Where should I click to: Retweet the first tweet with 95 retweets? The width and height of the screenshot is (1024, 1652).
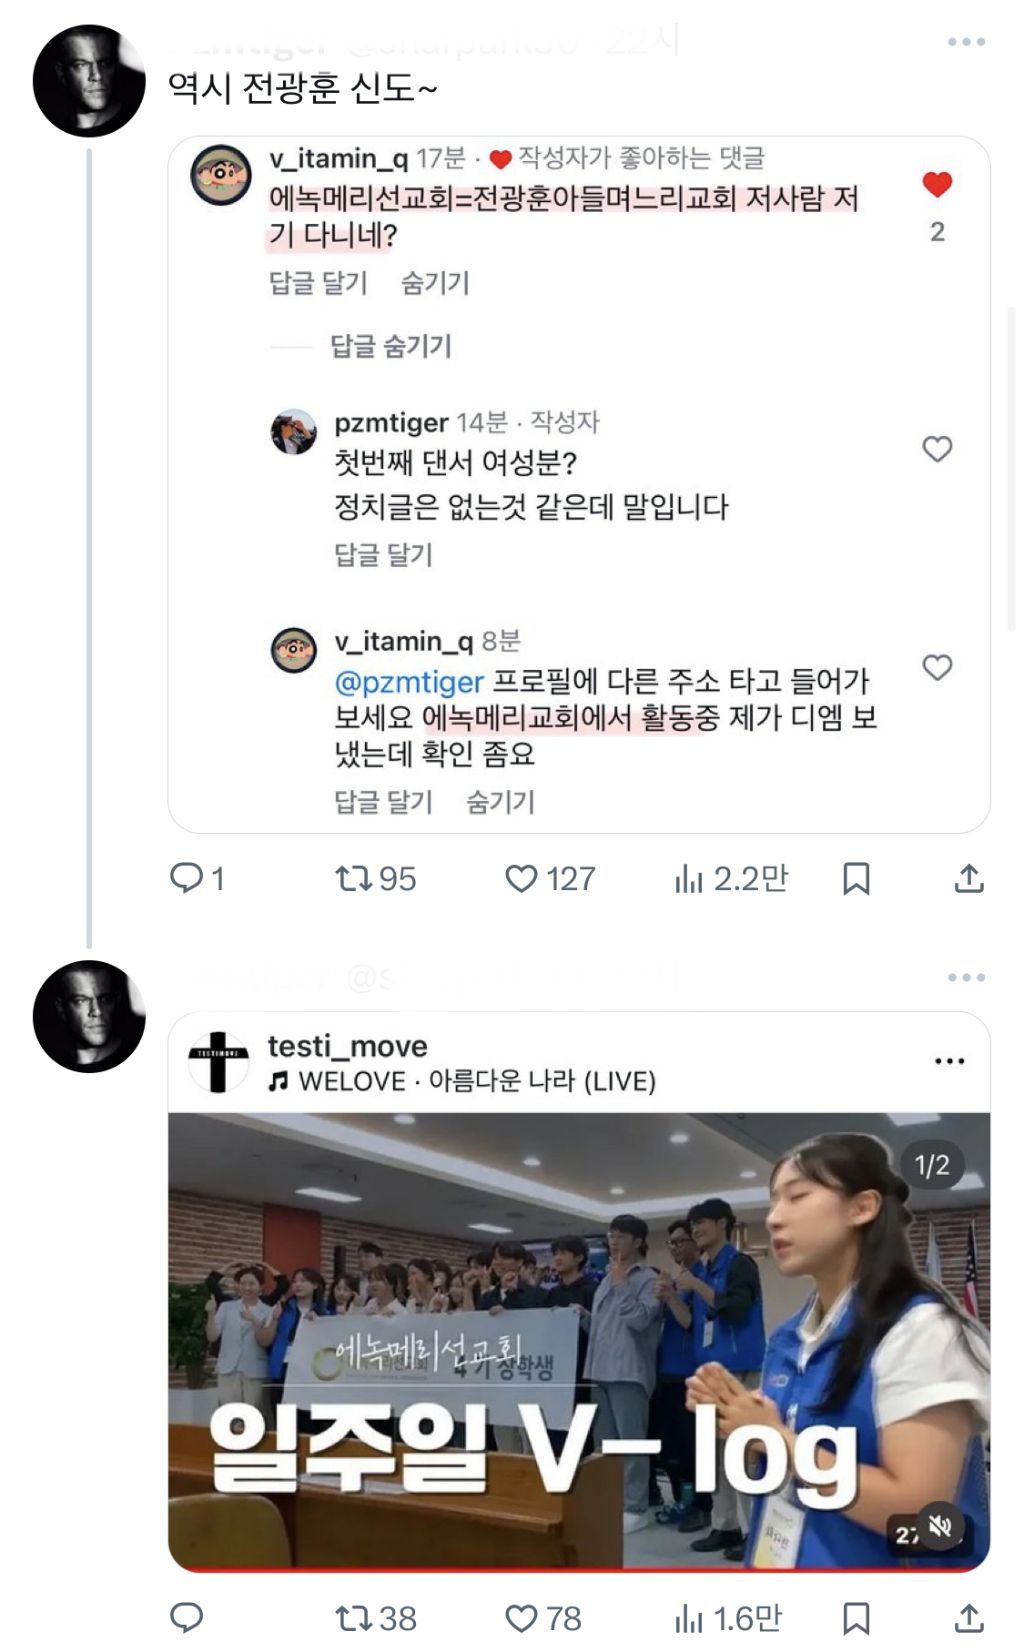pos(353,879)
